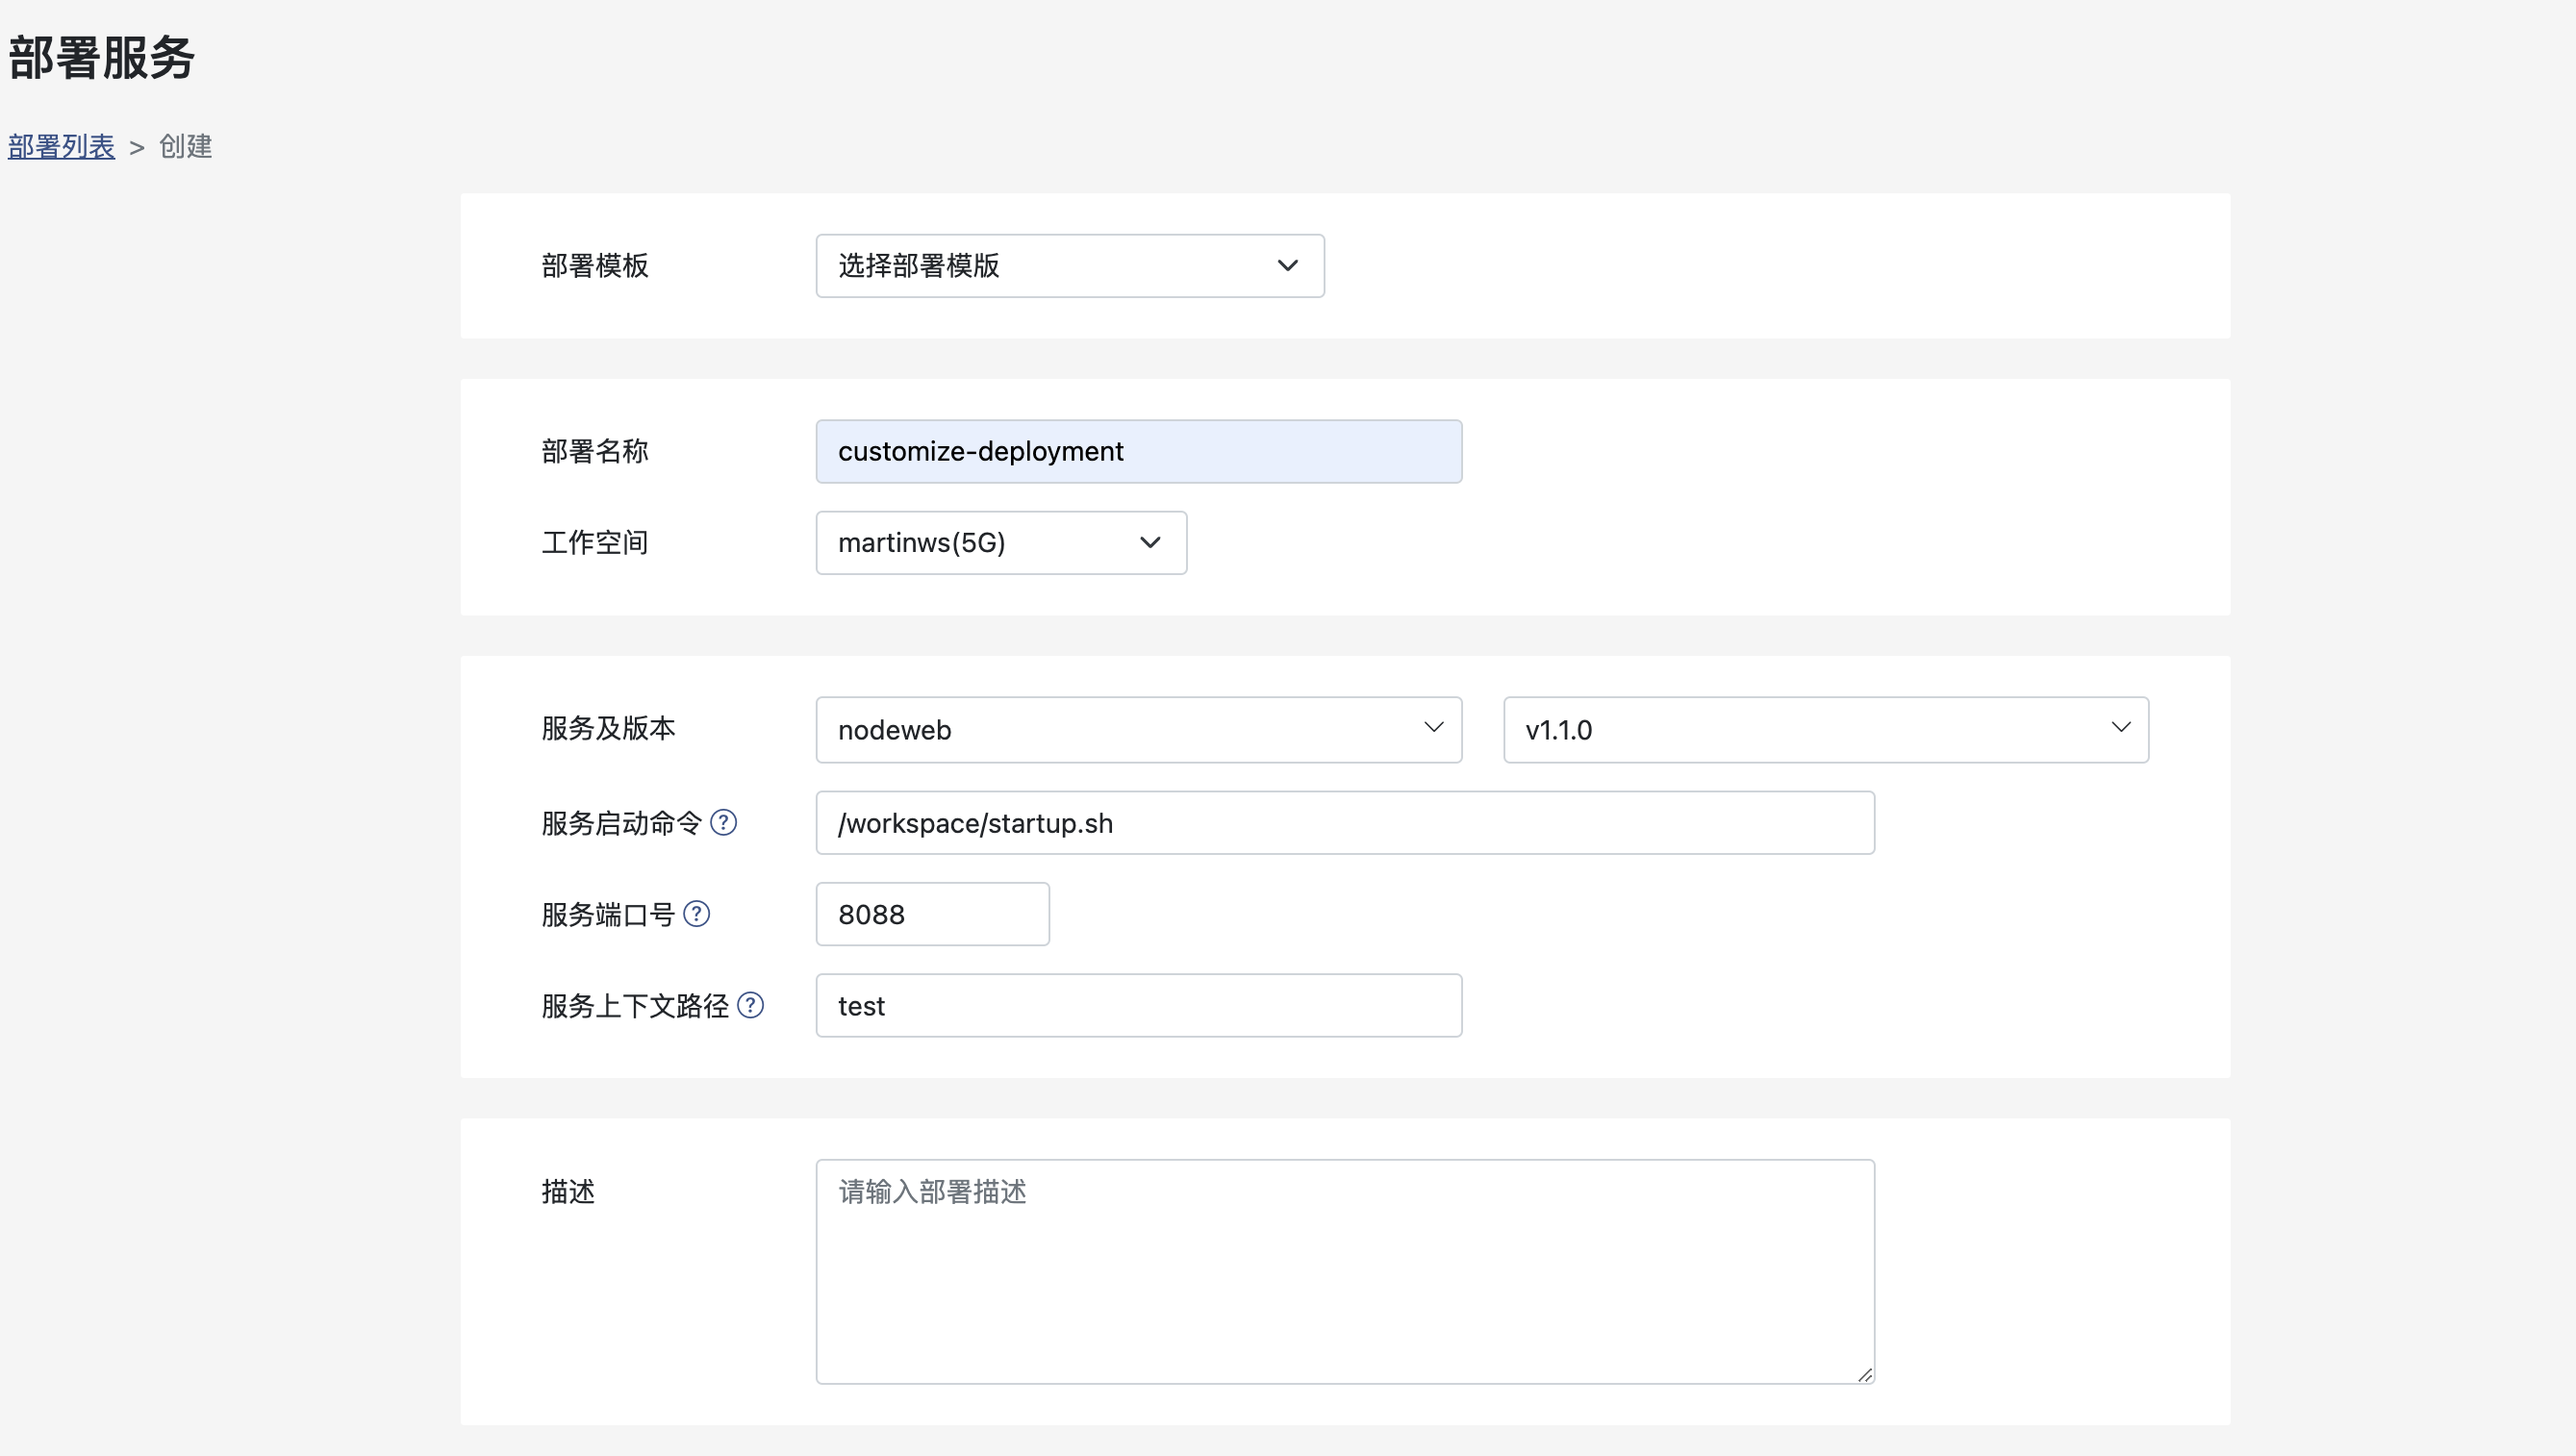Open the v1.1.0 version dropdown
Screen dimensions: 2576x1456
tap(1825, 730)
